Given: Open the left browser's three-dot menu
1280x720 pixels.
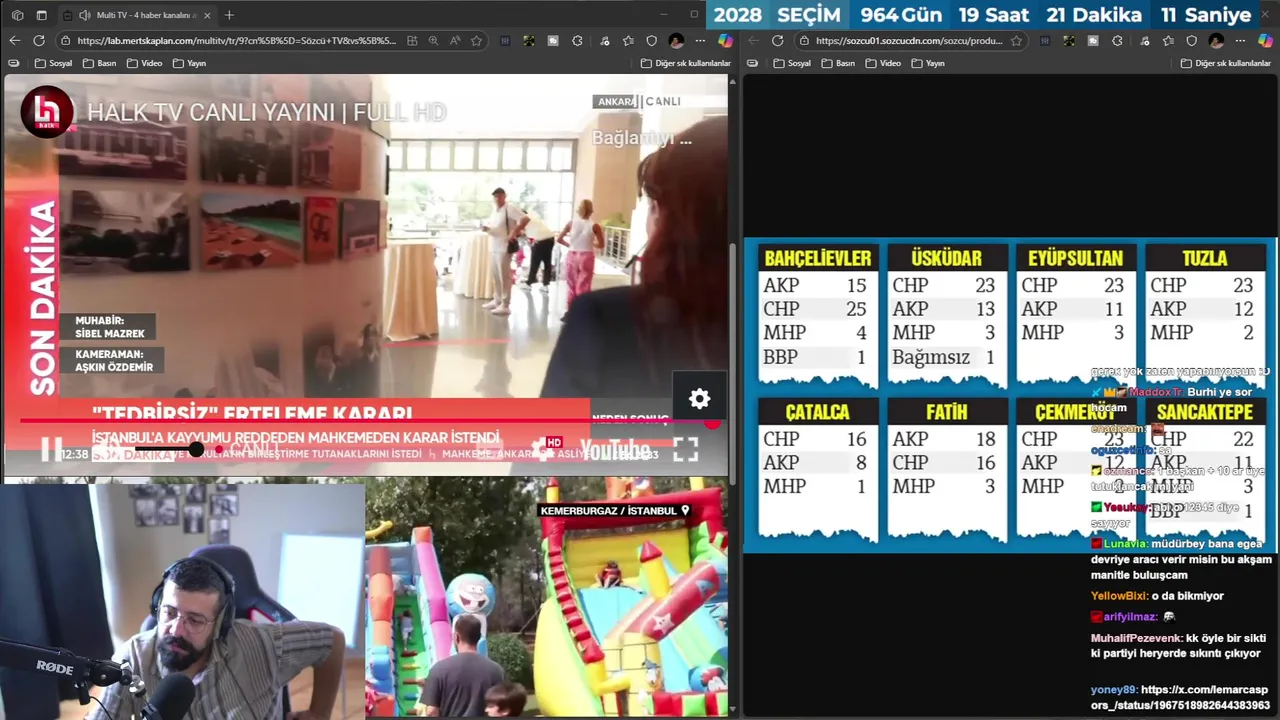Looking at the screenshot, I should pos(700,41).
